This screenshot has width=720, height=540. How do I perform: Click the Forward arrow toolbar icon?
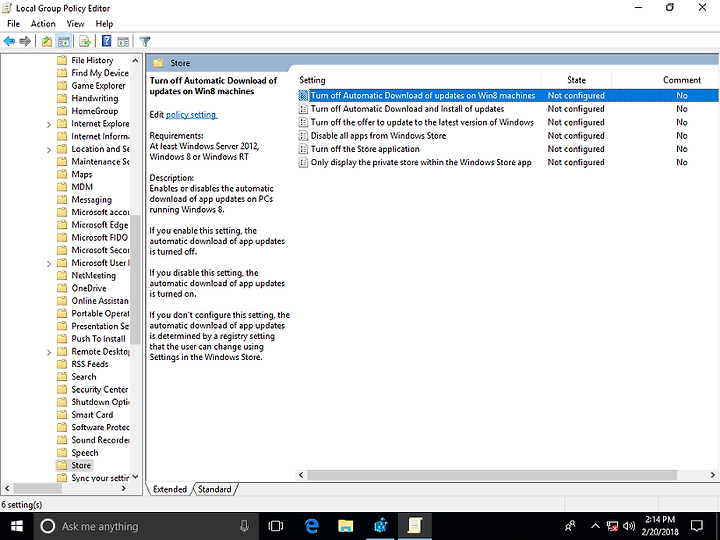(x=25, y=41)
